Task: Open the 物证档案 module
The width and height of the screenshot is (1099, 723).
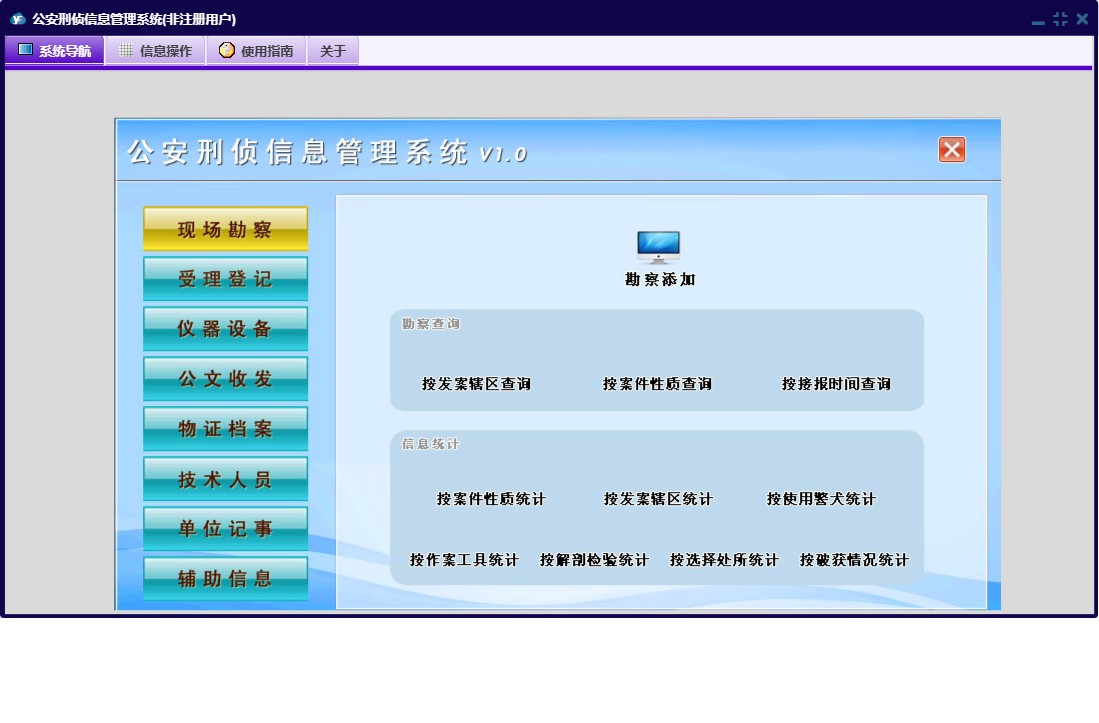Action: (x=225, y=429)
